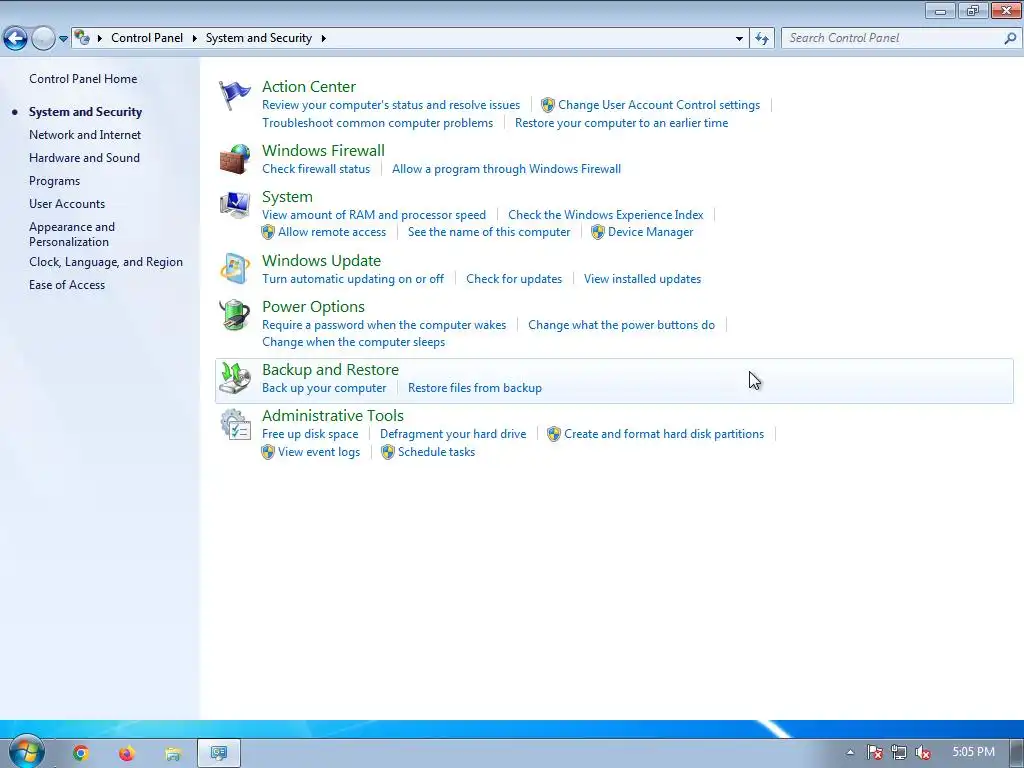Click Change when the computer sleeps
The height and width of the screenshot is (768, 1024).
[353, 342]
